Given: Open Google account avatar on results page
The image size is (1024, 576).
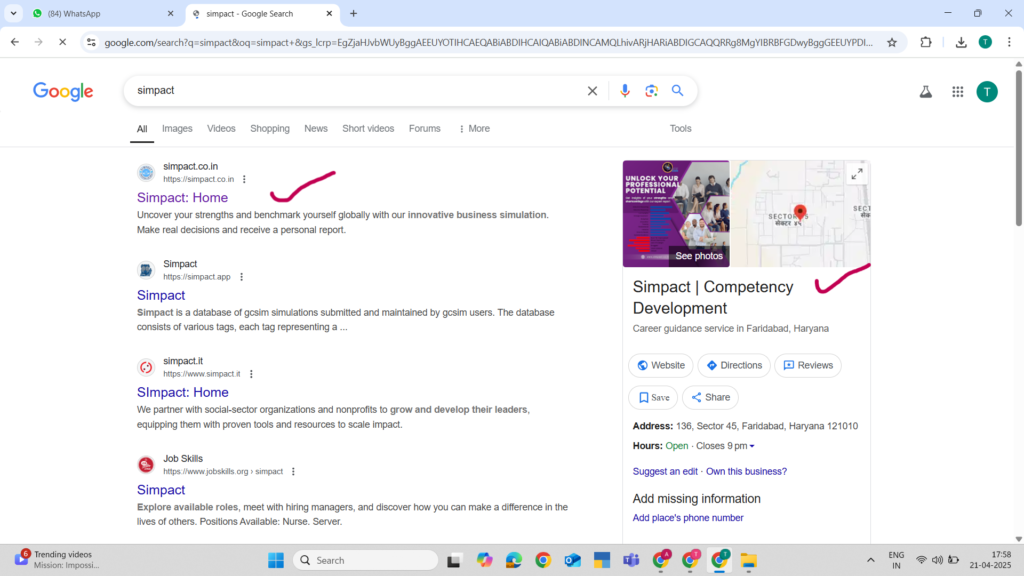Looking at the screenshot, I should (x=987, y=91).
